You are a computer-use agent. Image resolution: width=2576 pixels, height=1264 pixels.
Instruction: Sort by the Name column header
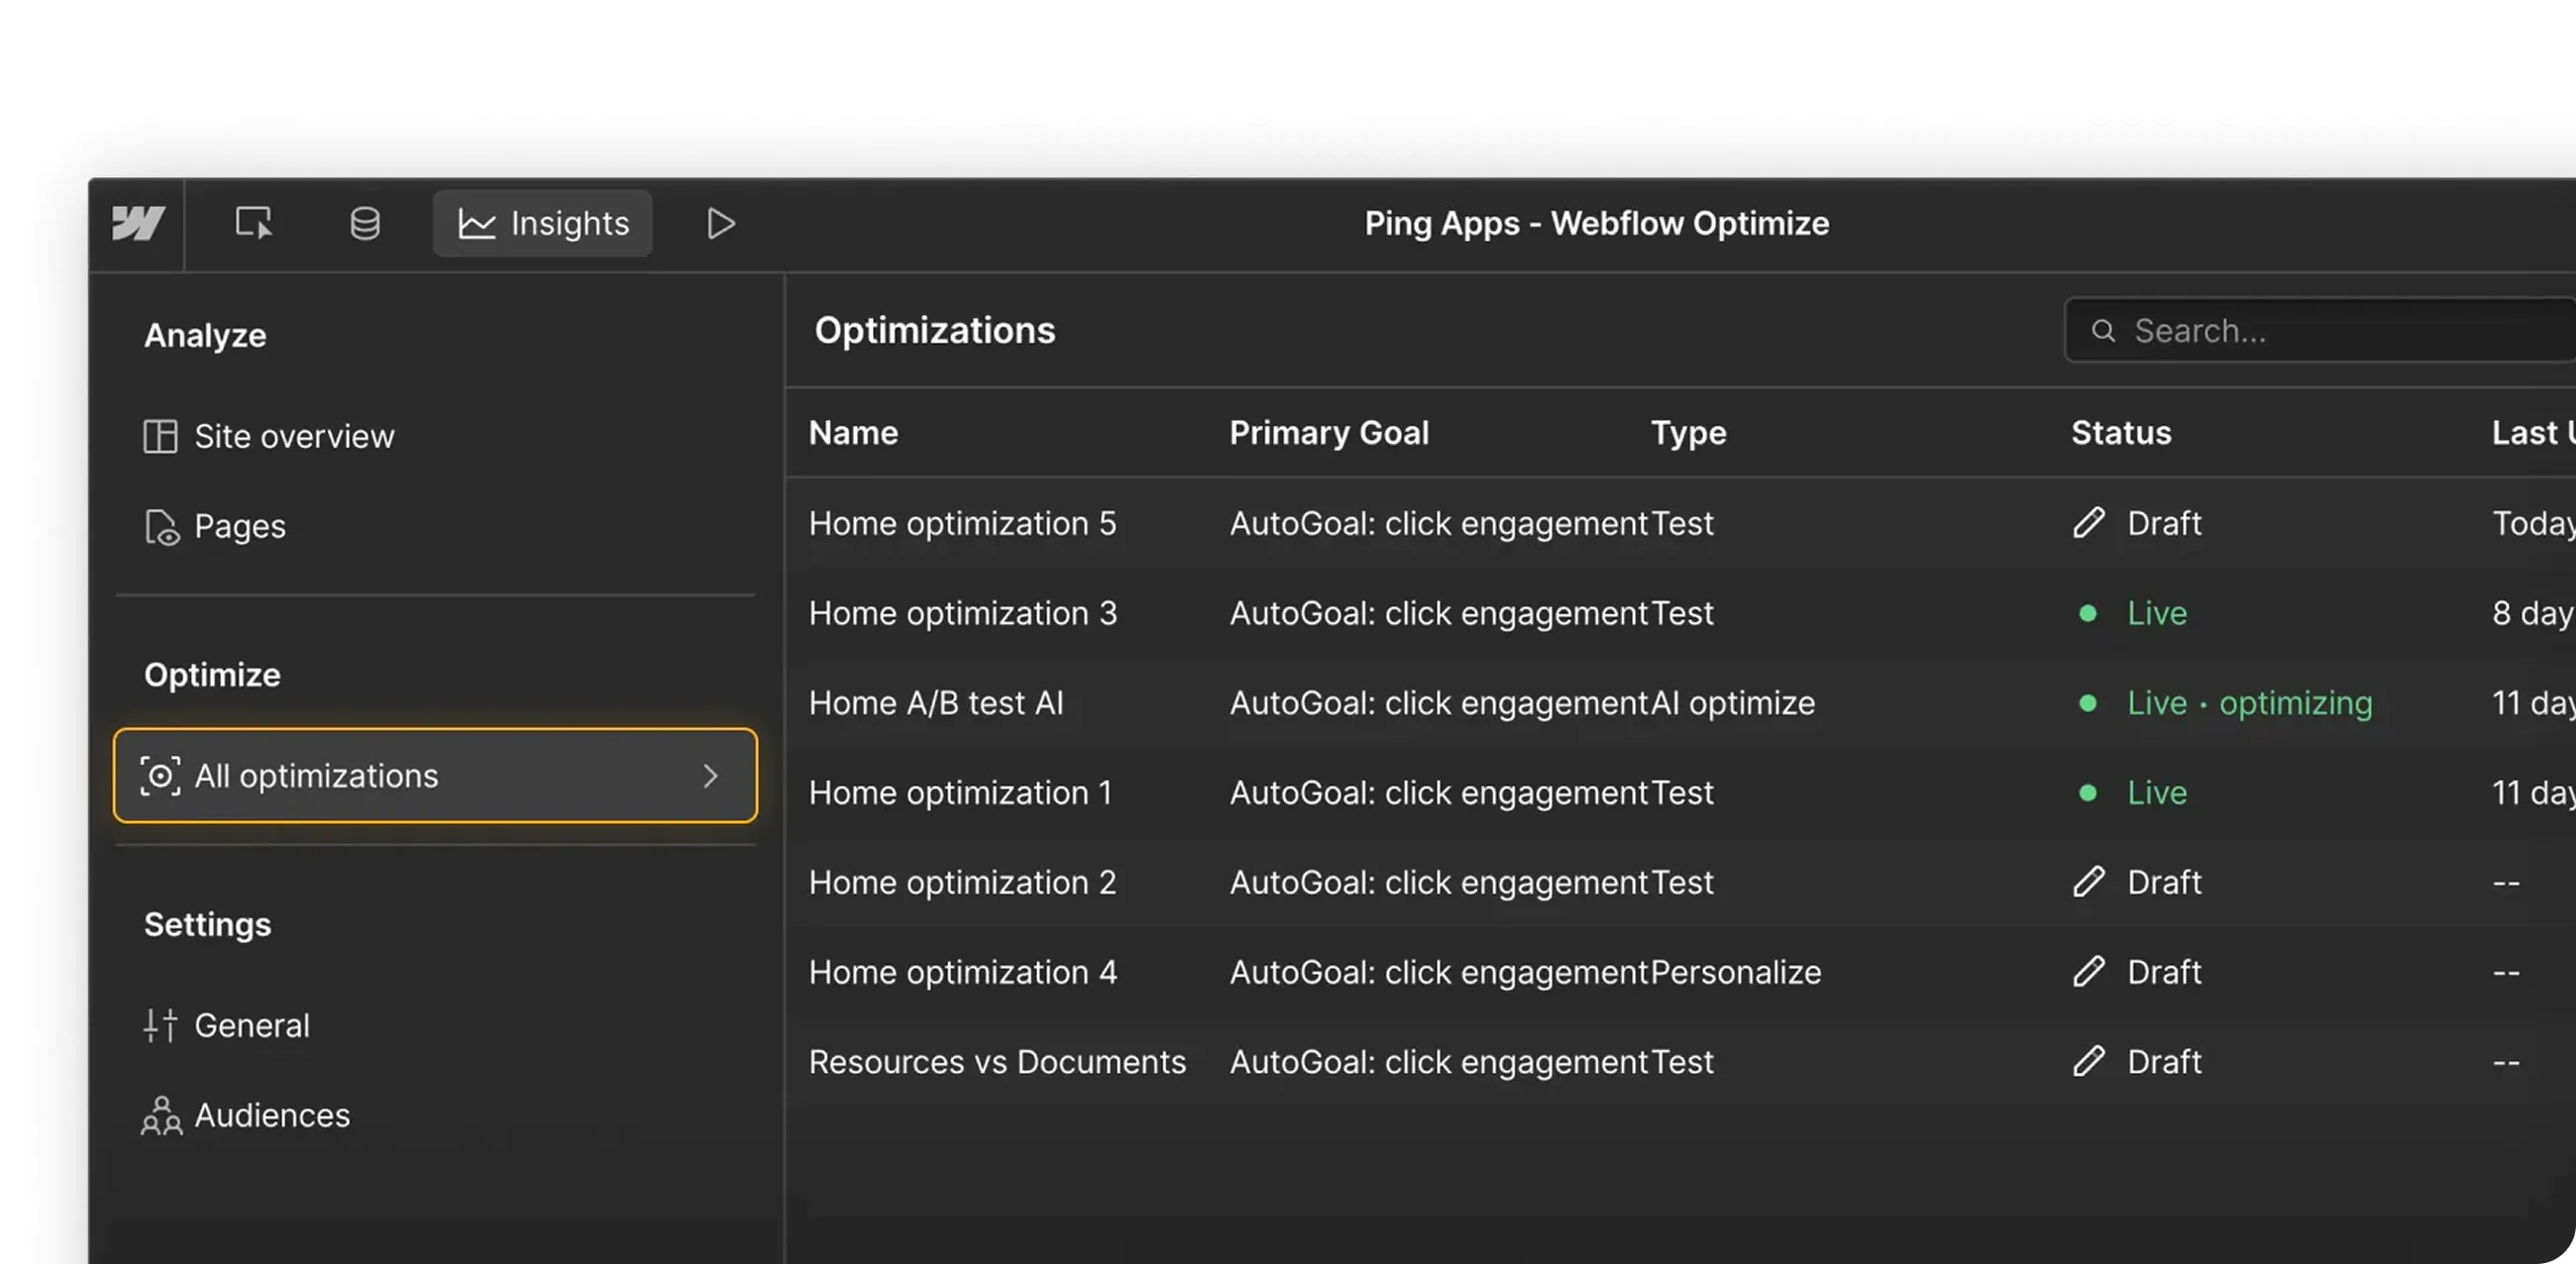tap(853, 433)
